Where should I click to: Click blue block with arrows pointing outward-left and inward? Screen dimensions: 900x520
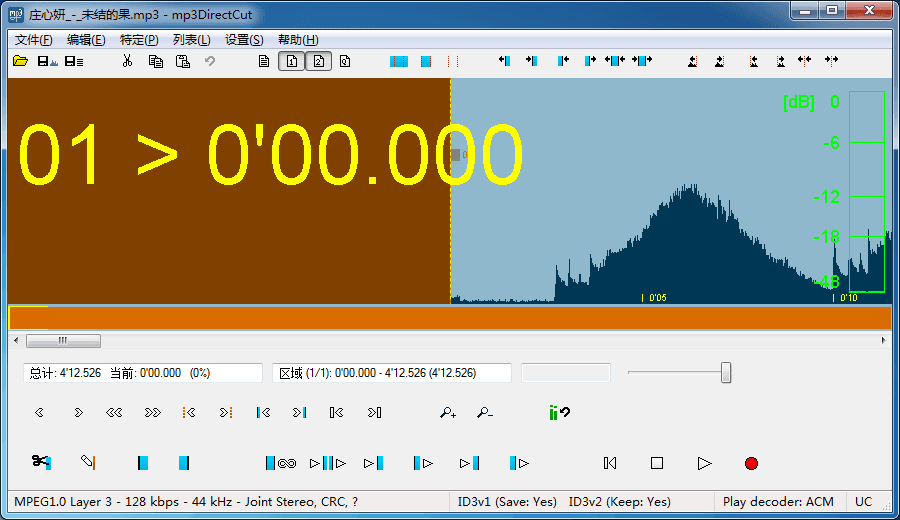click(615, 60)
